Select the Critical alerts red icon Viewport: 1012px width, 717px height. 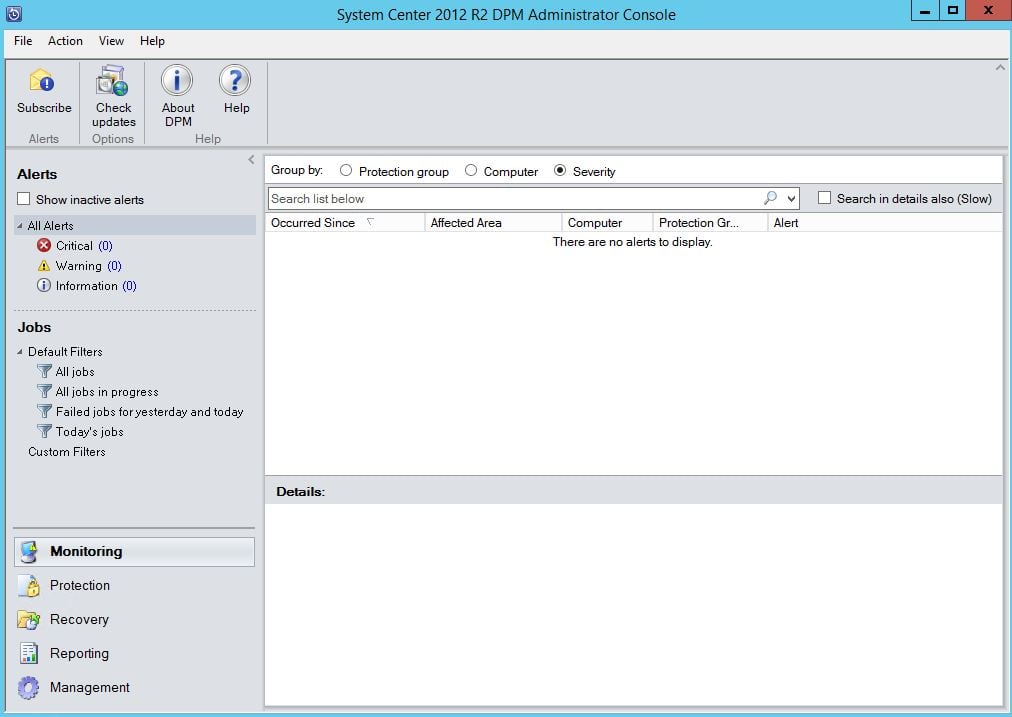pos(44,245)
